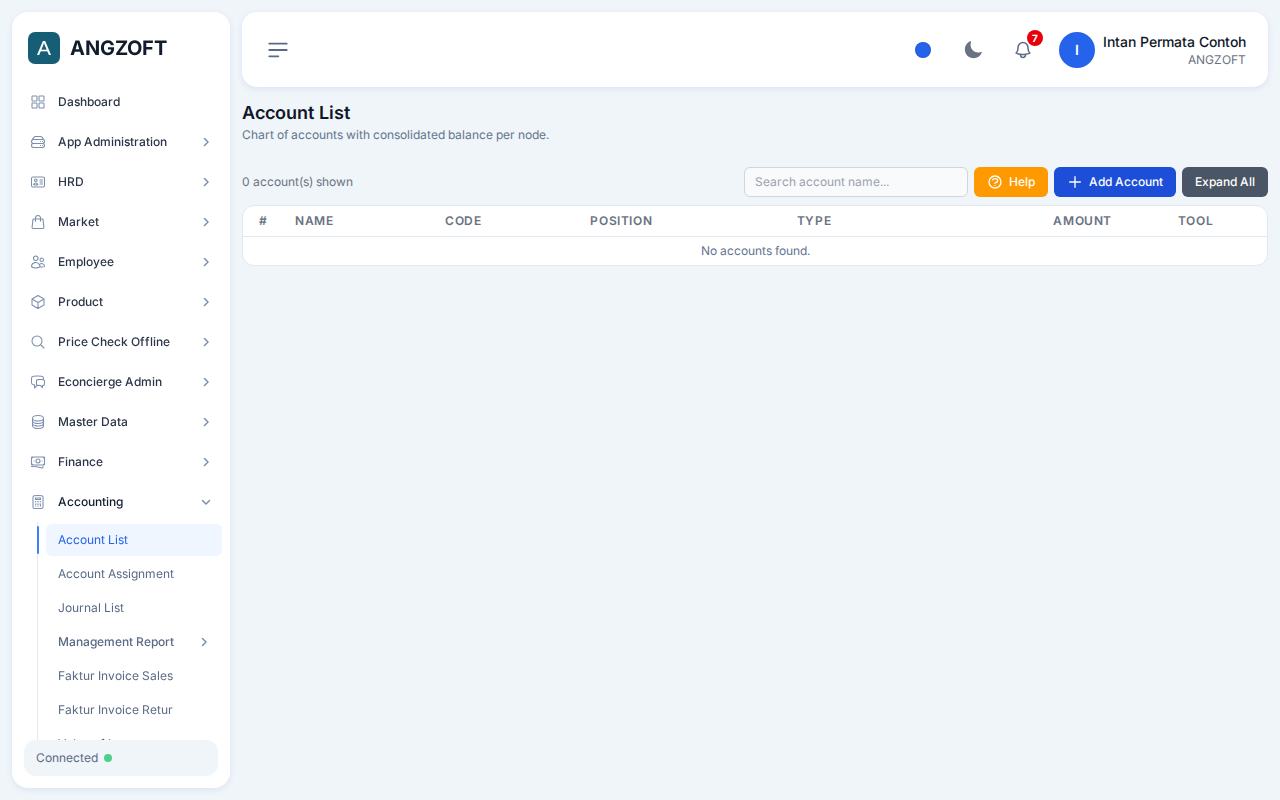Click the Finance money icon
This screenshot has height=800, width=1280.
coord(38,462)
